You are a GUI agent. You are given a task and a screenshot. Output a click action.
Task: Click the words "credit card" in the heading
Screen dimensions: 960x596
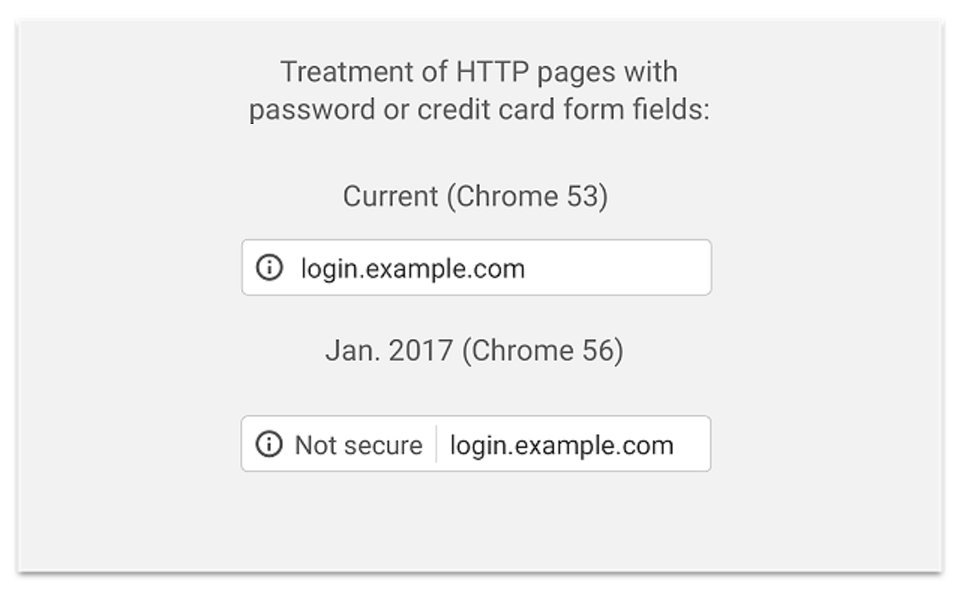pyautogui.click(x=475, y=109)
